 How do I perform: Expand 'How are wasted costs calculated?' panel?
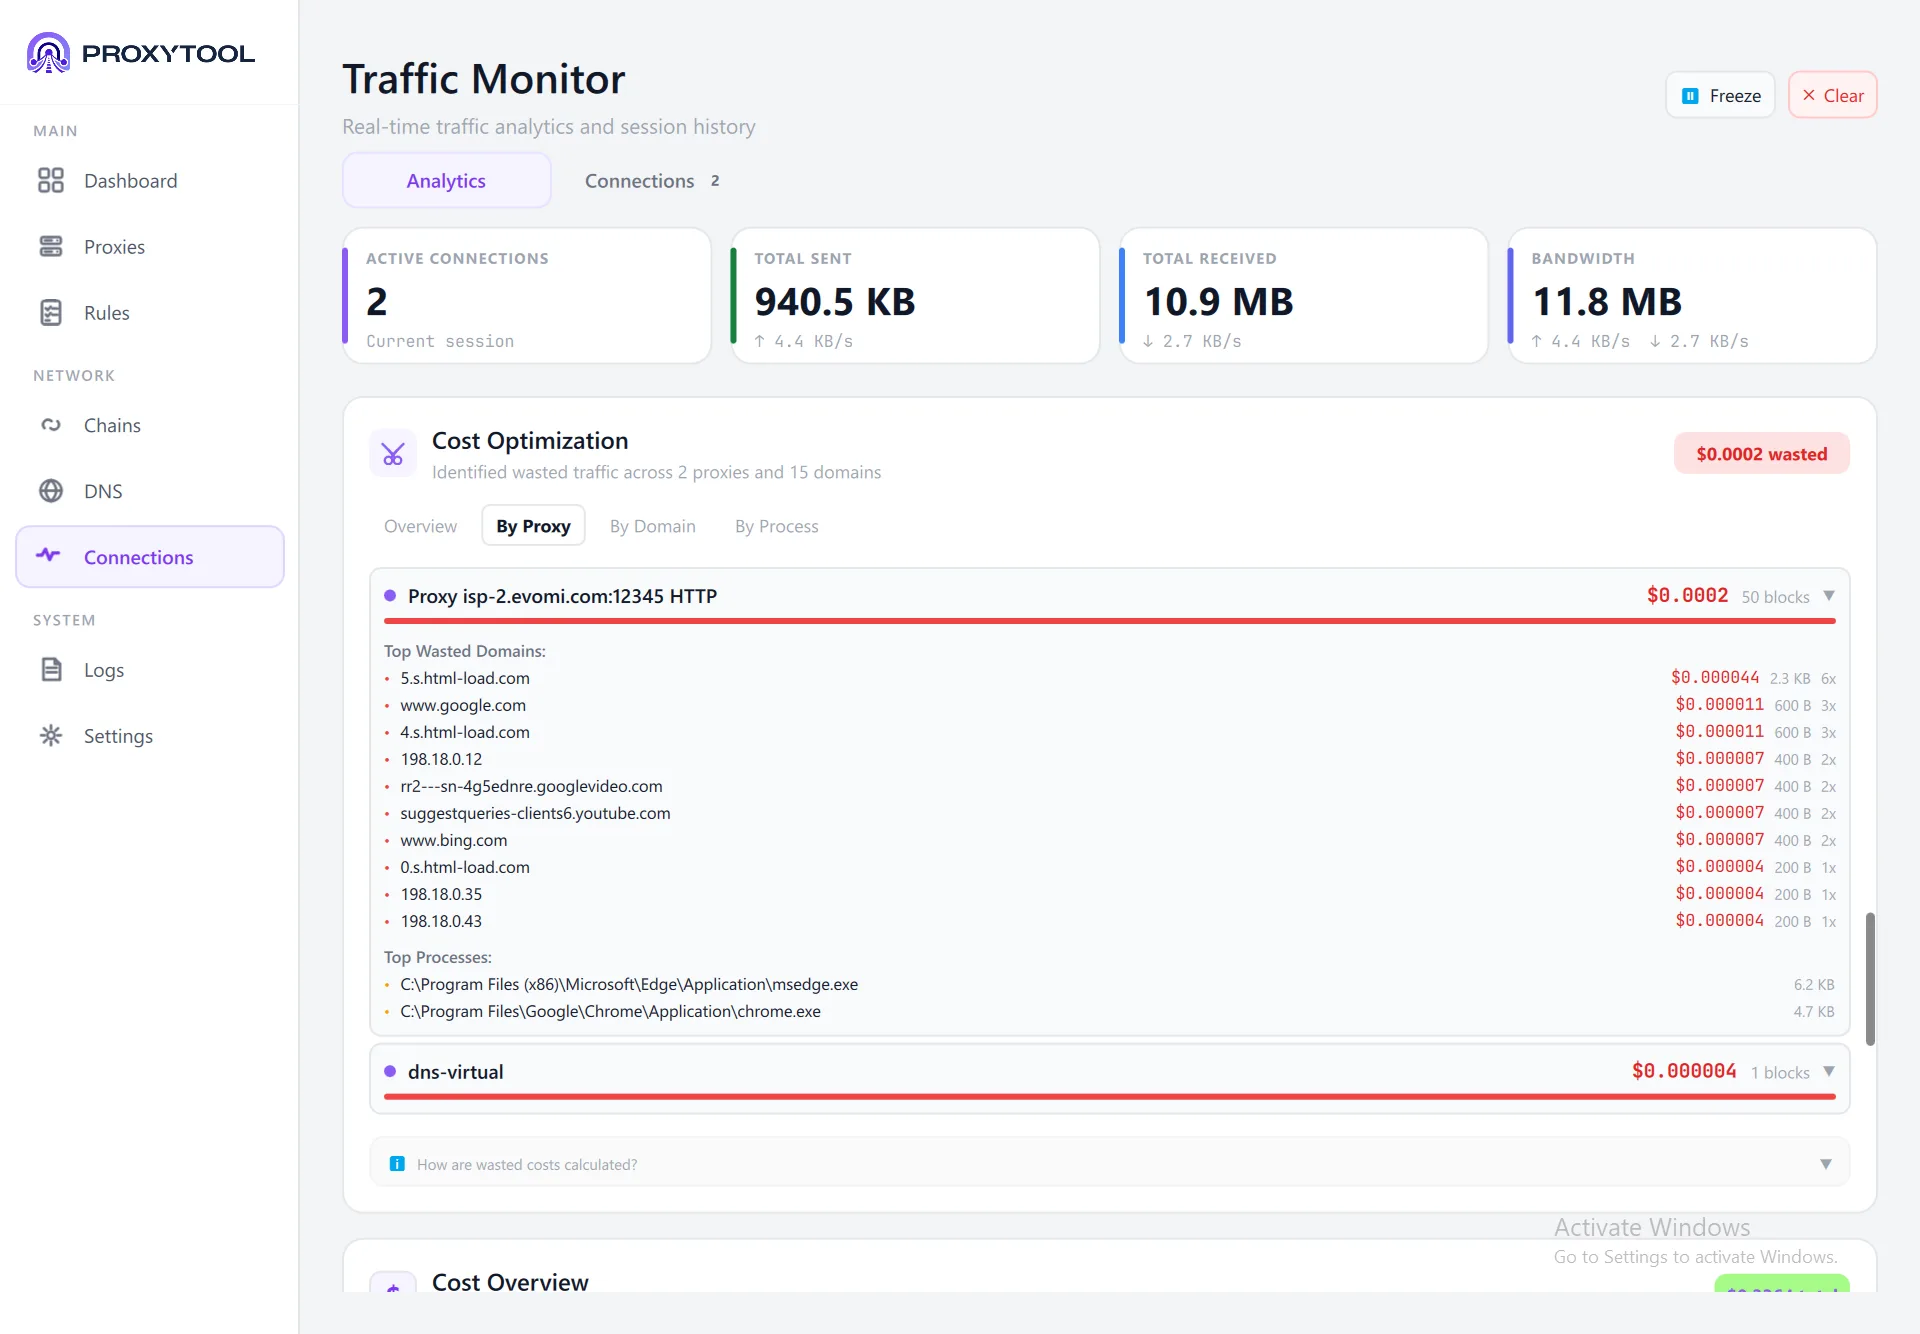(x=1109, y=1164)
